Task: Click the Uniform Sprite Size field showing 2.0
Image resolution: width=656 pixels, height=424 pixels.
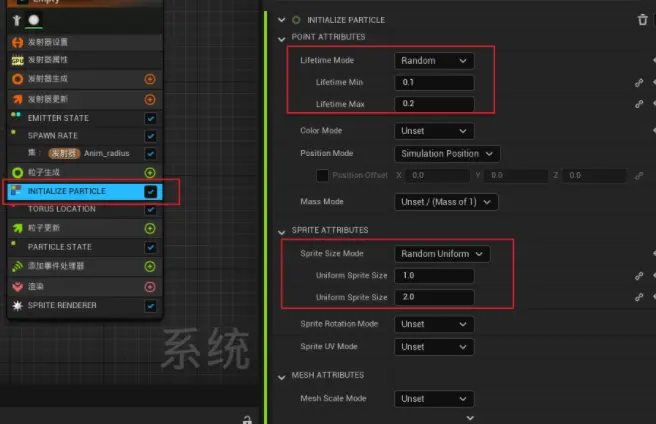Action: pyautogui.click(x=434, y=297)
